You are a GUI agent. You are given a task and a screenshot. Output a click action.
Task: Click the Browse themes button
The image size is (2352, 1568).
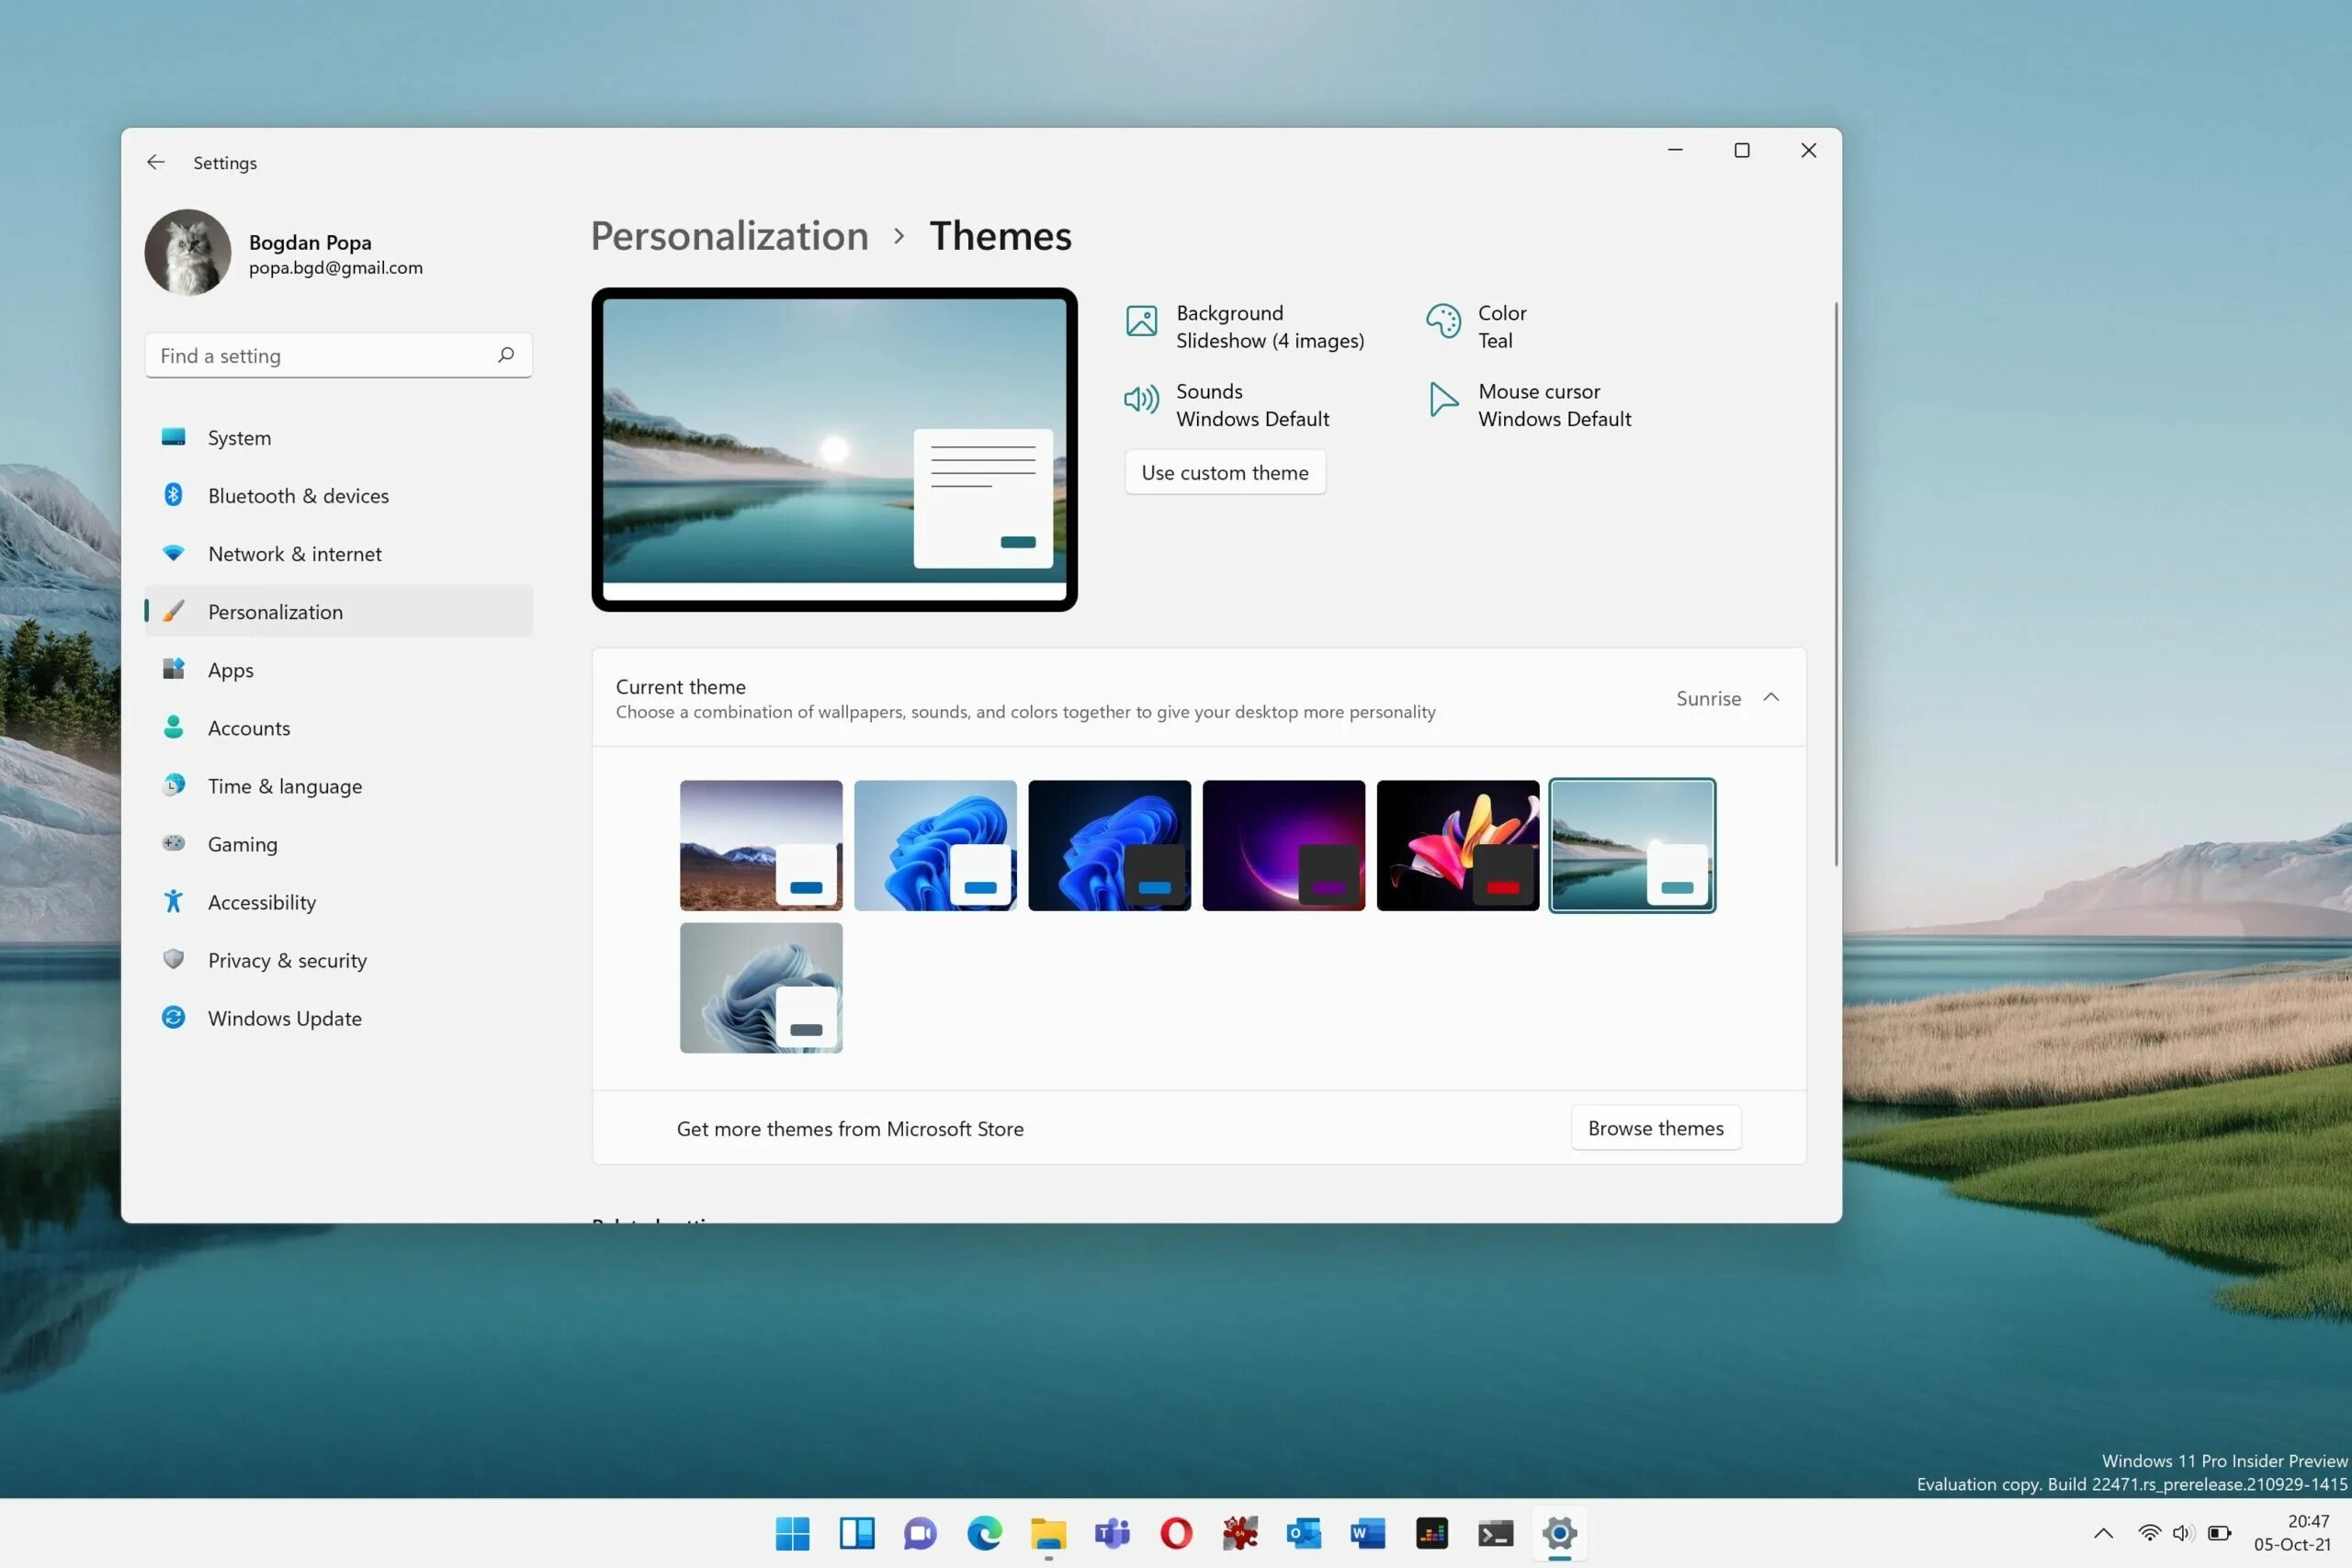tap(1655, 1128)
